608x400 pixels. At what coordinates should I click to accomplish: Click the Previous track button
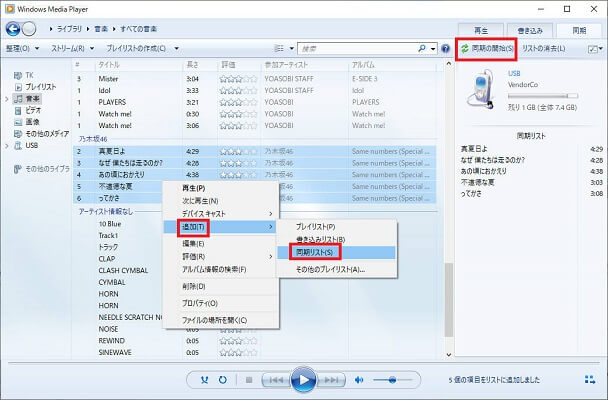pos(276,380)
